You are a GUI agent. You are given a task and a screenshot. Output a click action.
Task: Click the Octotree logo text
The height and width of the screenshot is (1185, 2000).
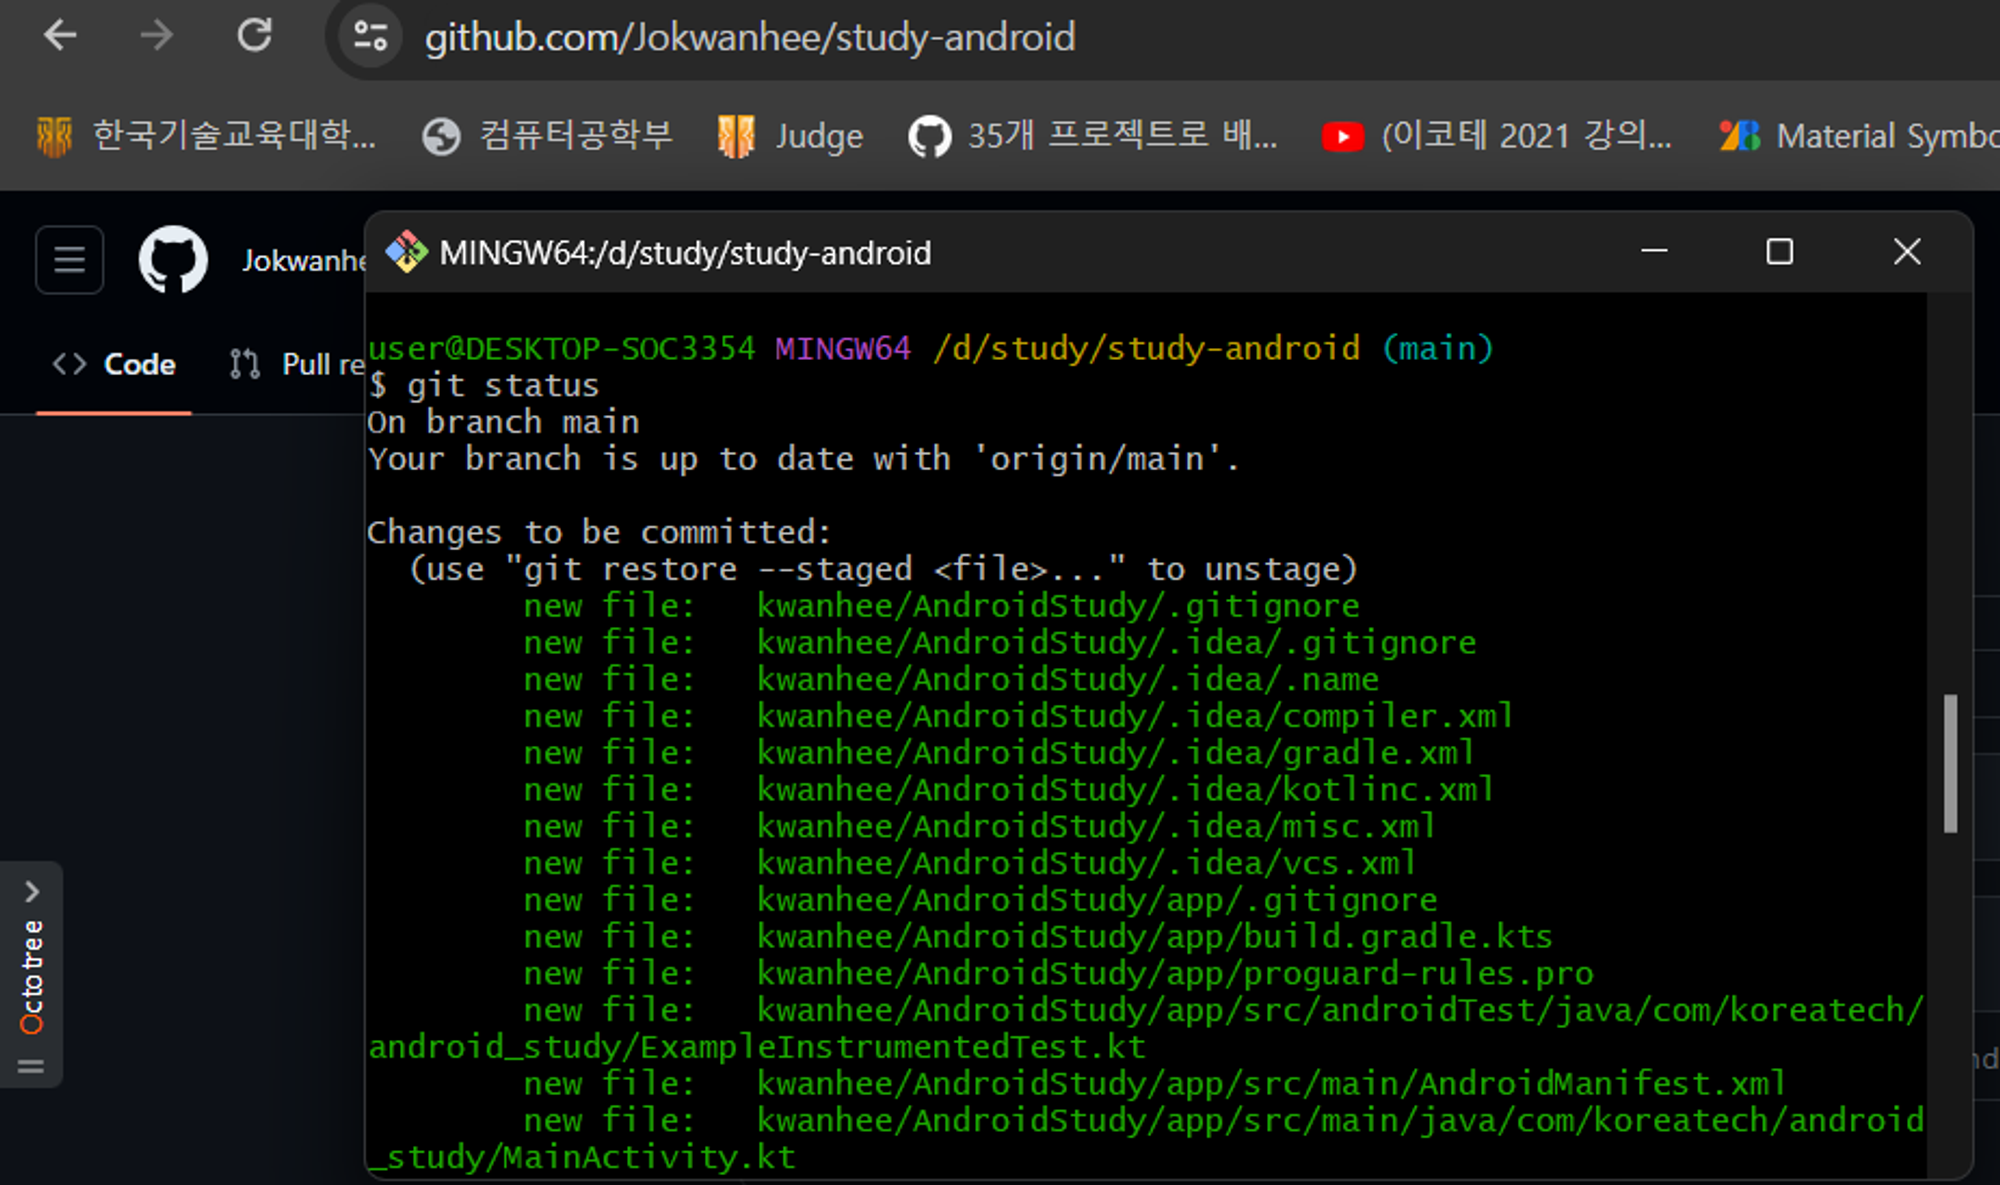click(32, 977)
